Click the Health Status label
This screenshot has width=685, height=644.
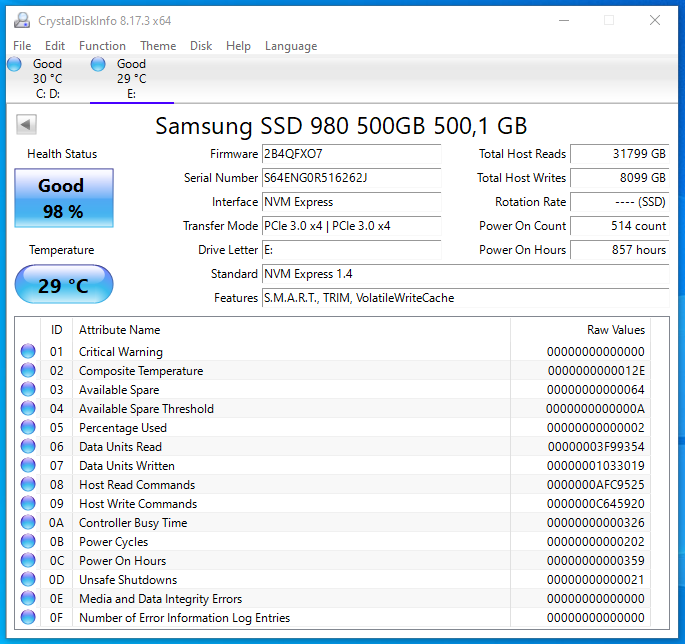coord(62,154)
